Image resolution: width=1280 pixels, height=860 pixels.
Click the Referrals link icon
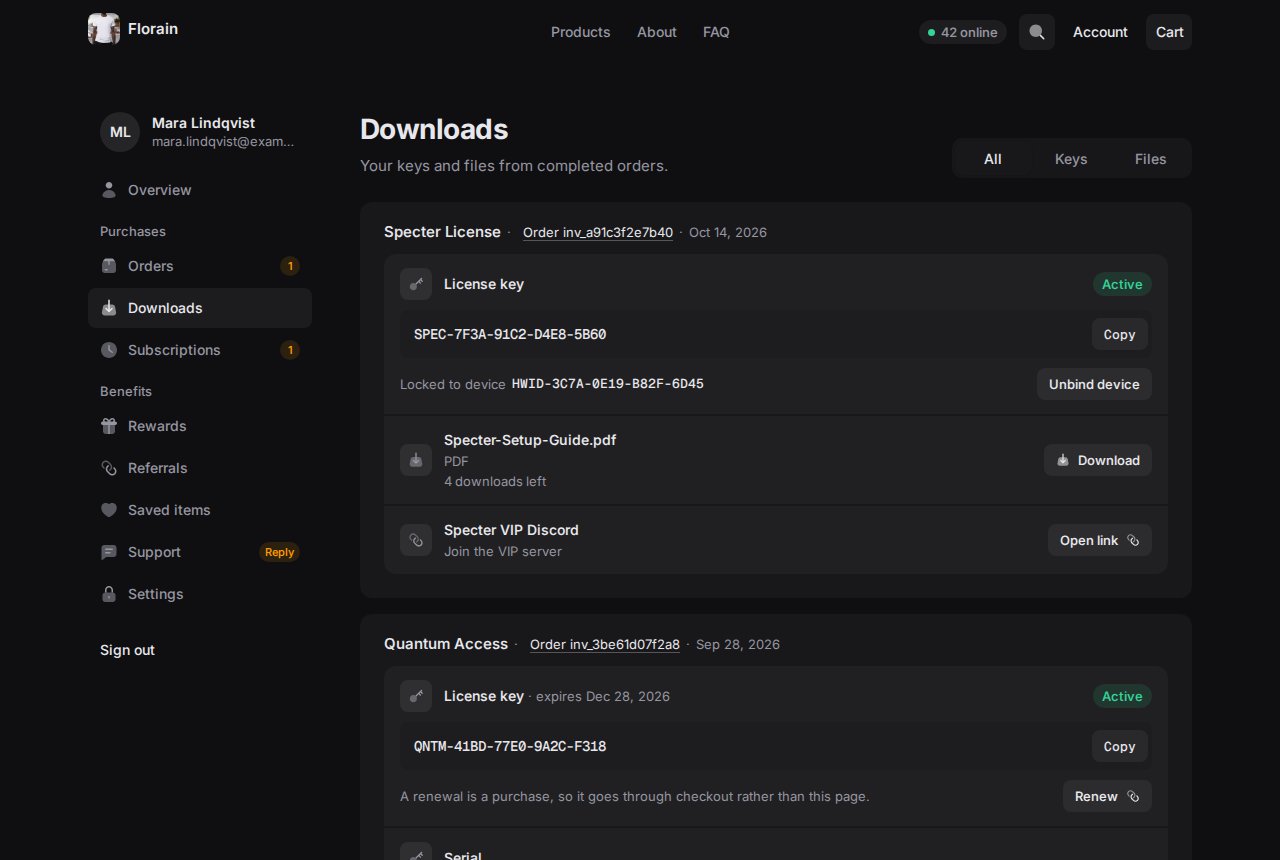[109, 468]
